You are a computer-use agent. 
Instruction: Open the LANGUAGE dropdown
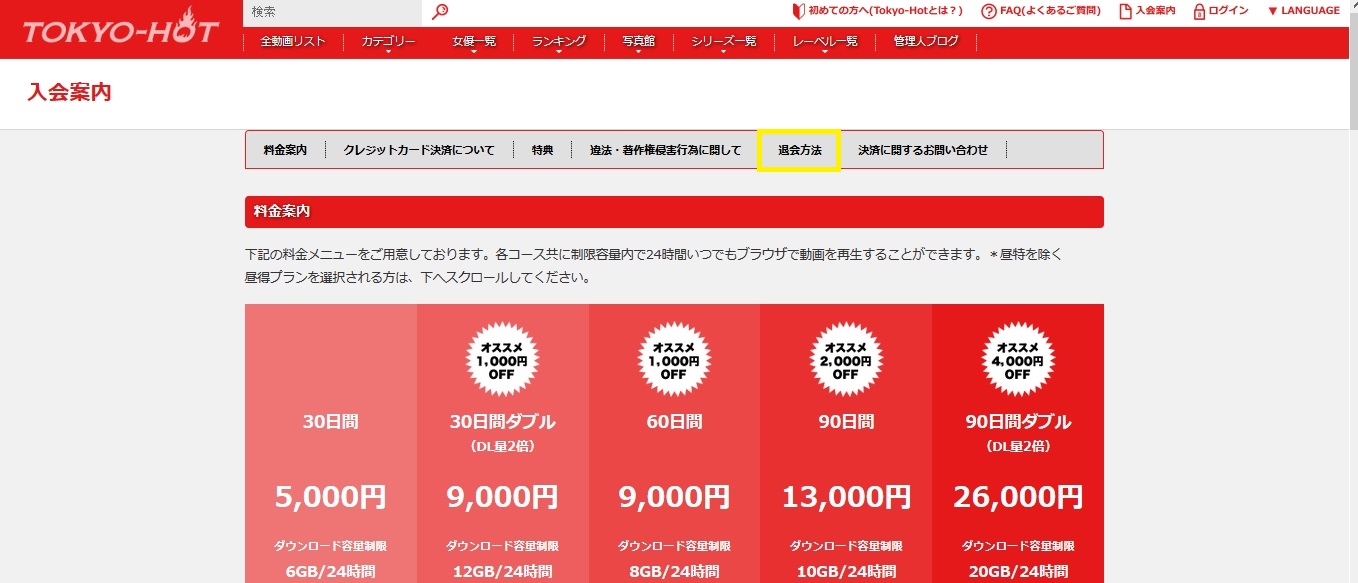tap(1303, 11)
